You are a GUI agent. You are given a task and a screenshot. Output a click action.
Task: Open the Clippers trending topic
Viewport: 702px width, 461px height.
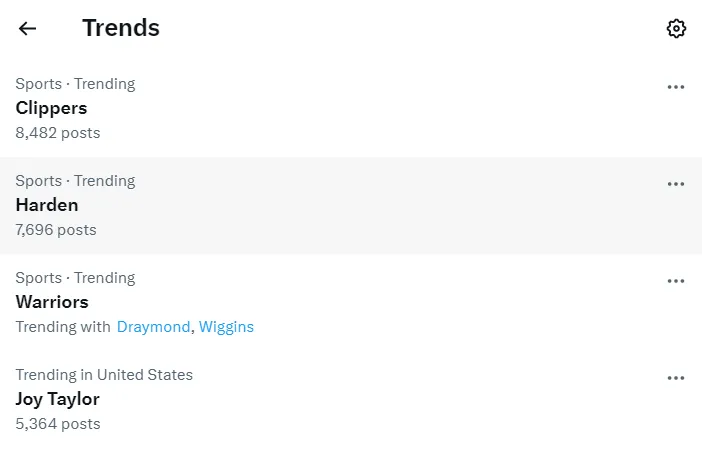[x=351, y=108]
